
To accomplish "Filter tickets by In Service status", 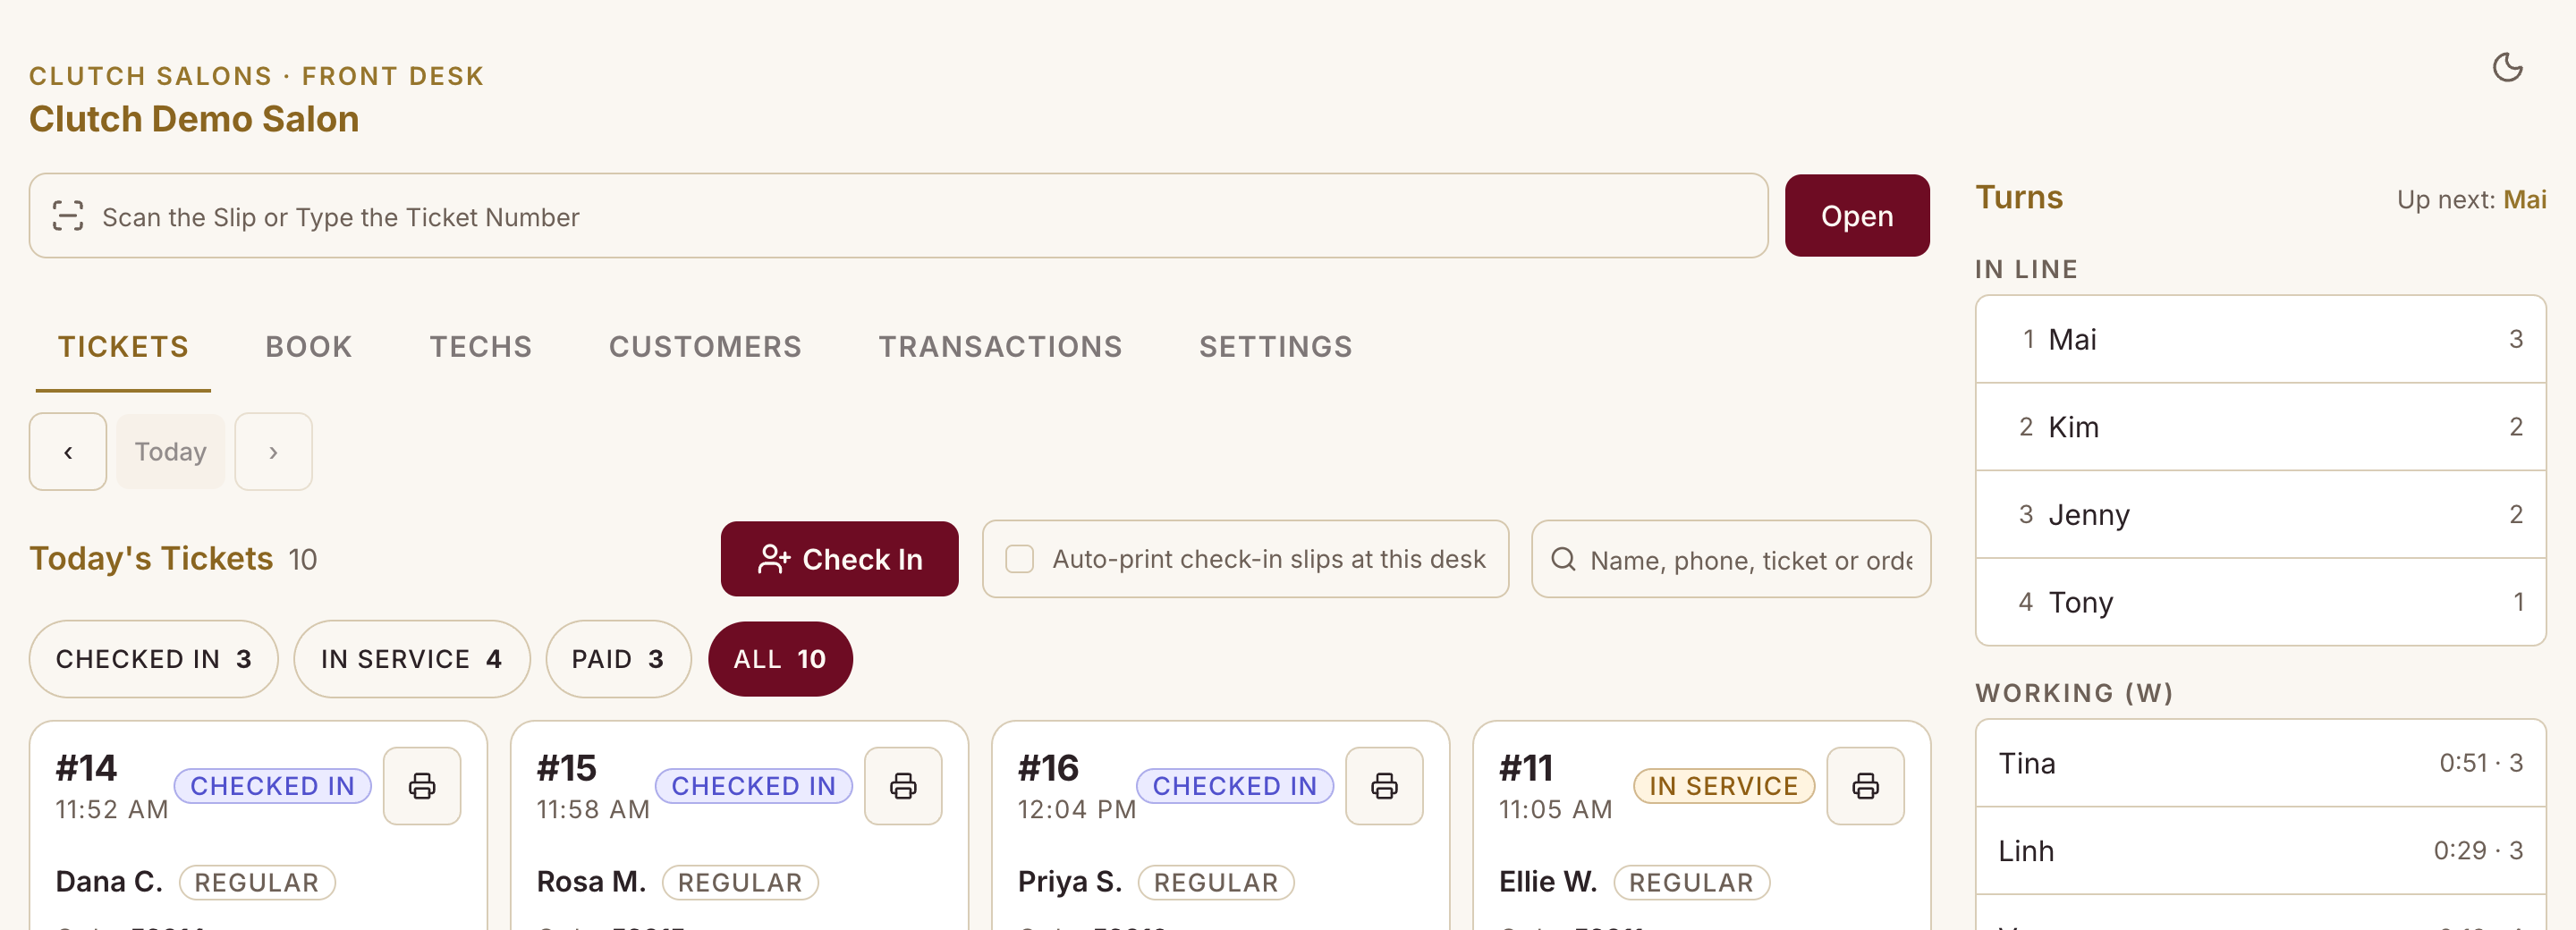I will (411, 659).
